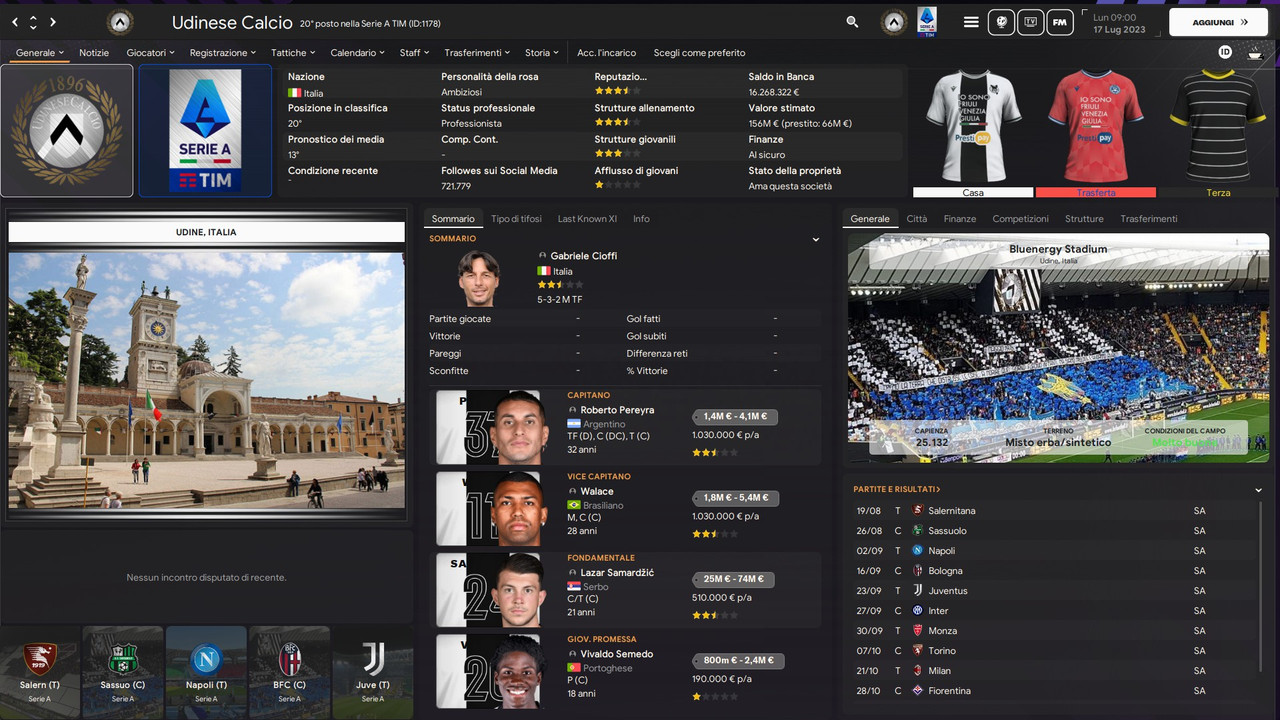This screenshot has width=1280, height=720.
Task: Toggle the ID icon
Action: [1225, 52]
